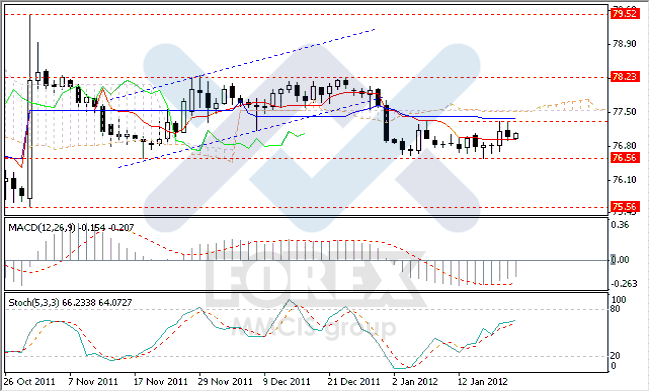Viewport: 650px width, 392px height.
Task: Select the 78.23 price level label
Action: click(625, 77)
